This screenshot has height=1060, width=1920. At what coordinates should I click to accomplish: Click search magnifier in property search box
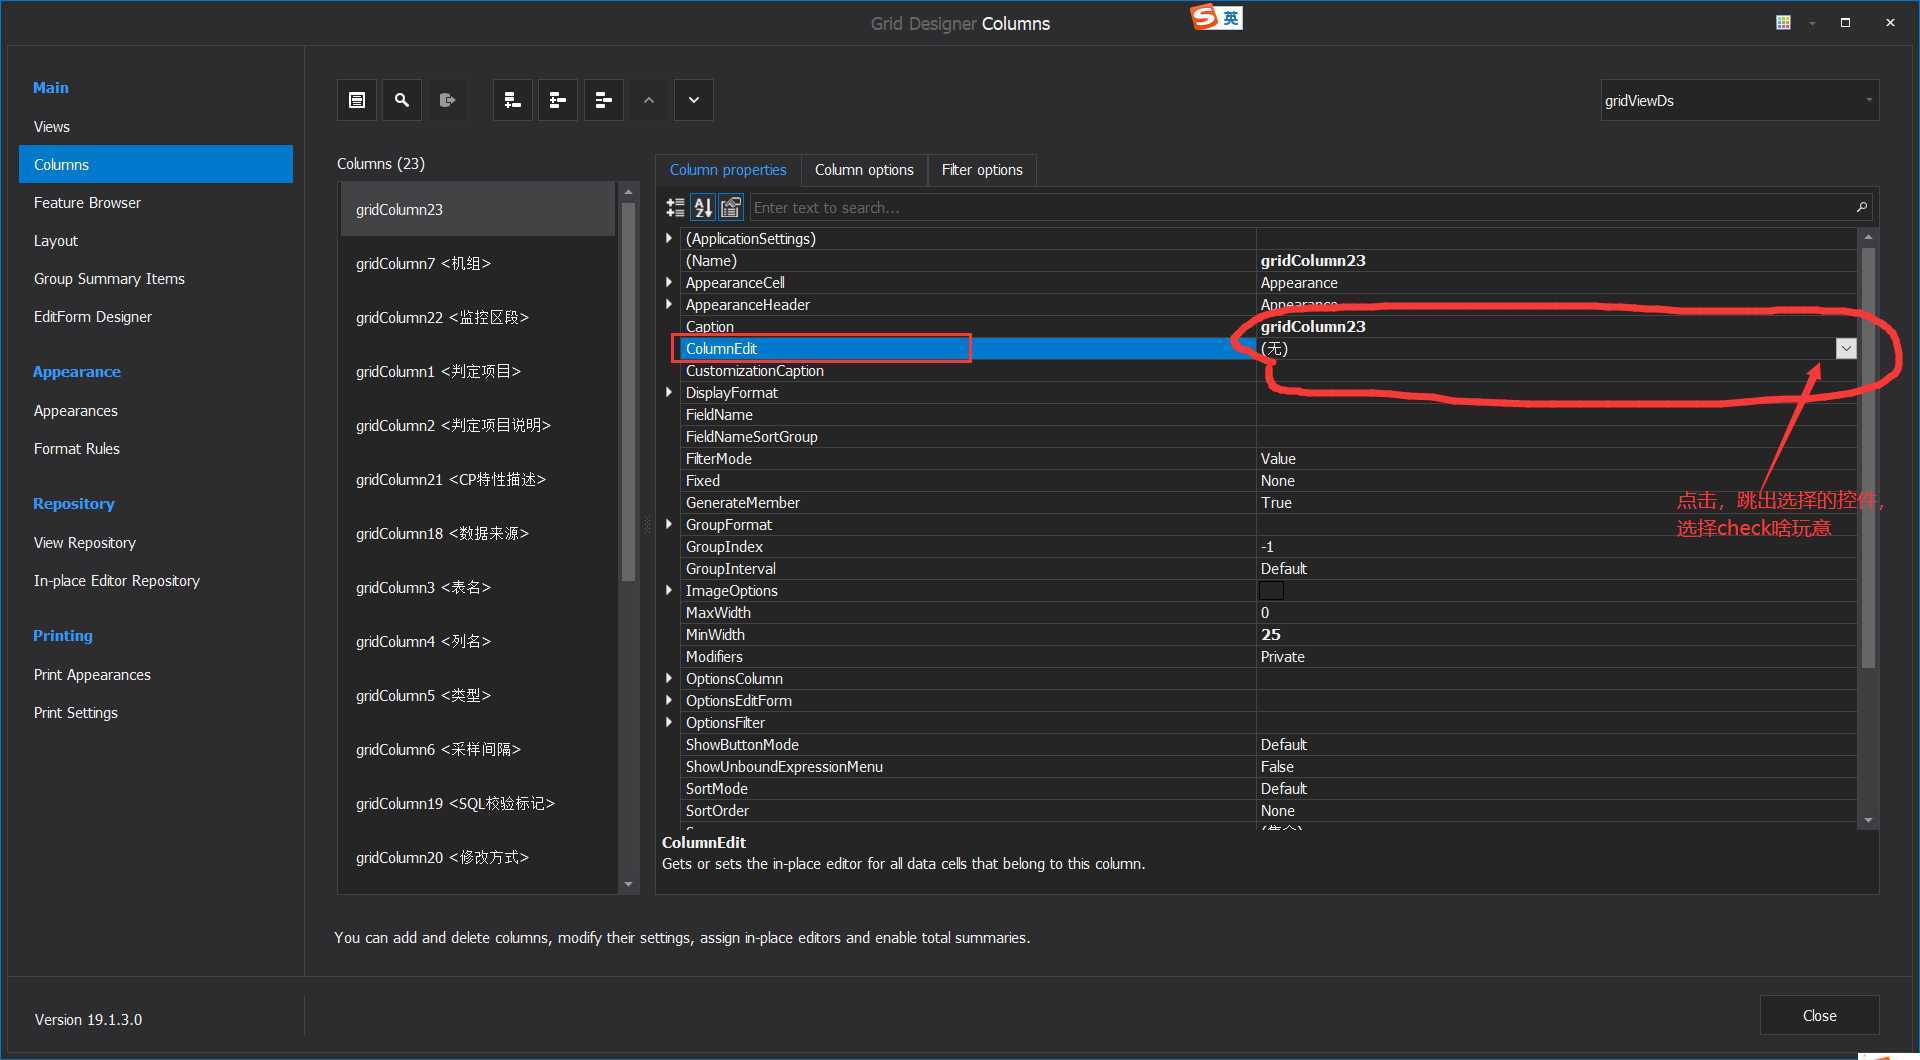[1861, 207]
